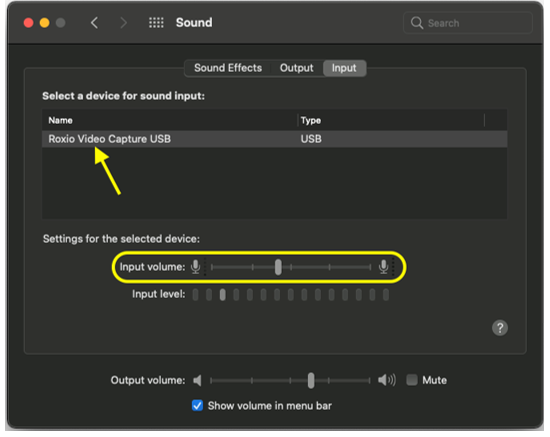Viewport: 550px width, 437px height.
Task: Click the Input volume slider handle
Action: 278,267
